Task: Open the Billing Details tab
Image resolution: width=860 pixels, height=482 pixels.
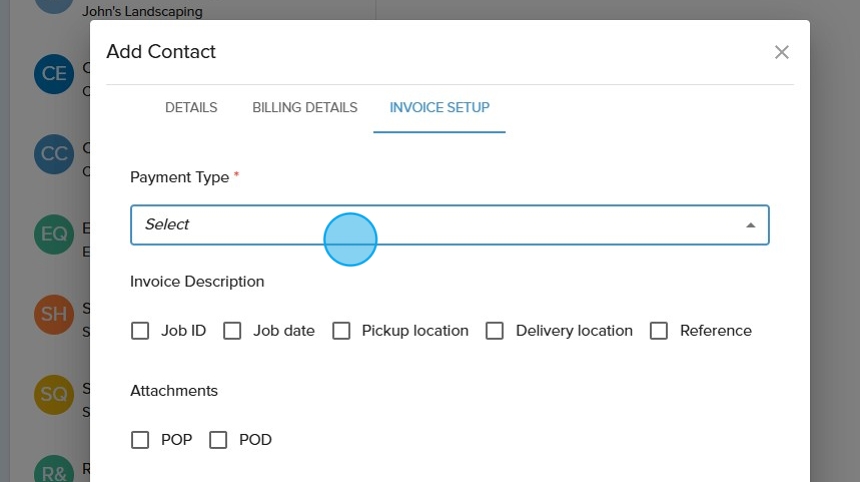Action: (305, 107)
